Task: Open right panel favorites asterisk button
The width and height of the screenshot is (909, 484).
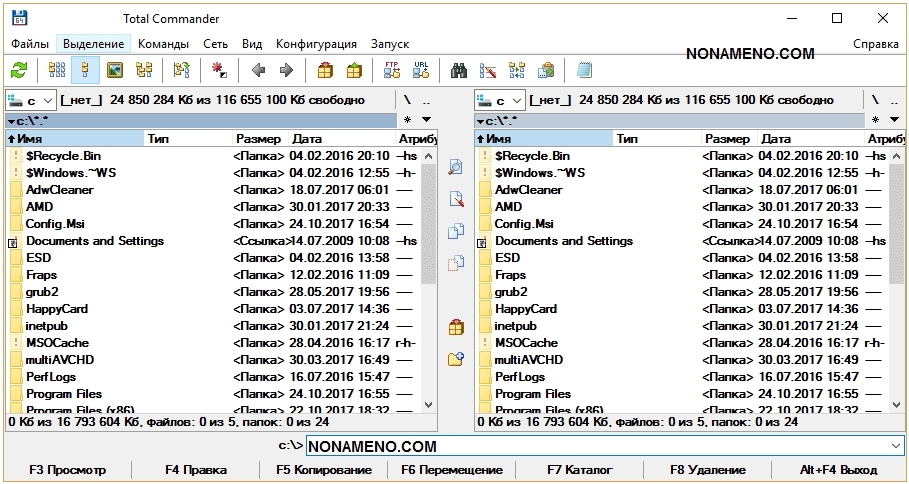Action: click(876, 120)
